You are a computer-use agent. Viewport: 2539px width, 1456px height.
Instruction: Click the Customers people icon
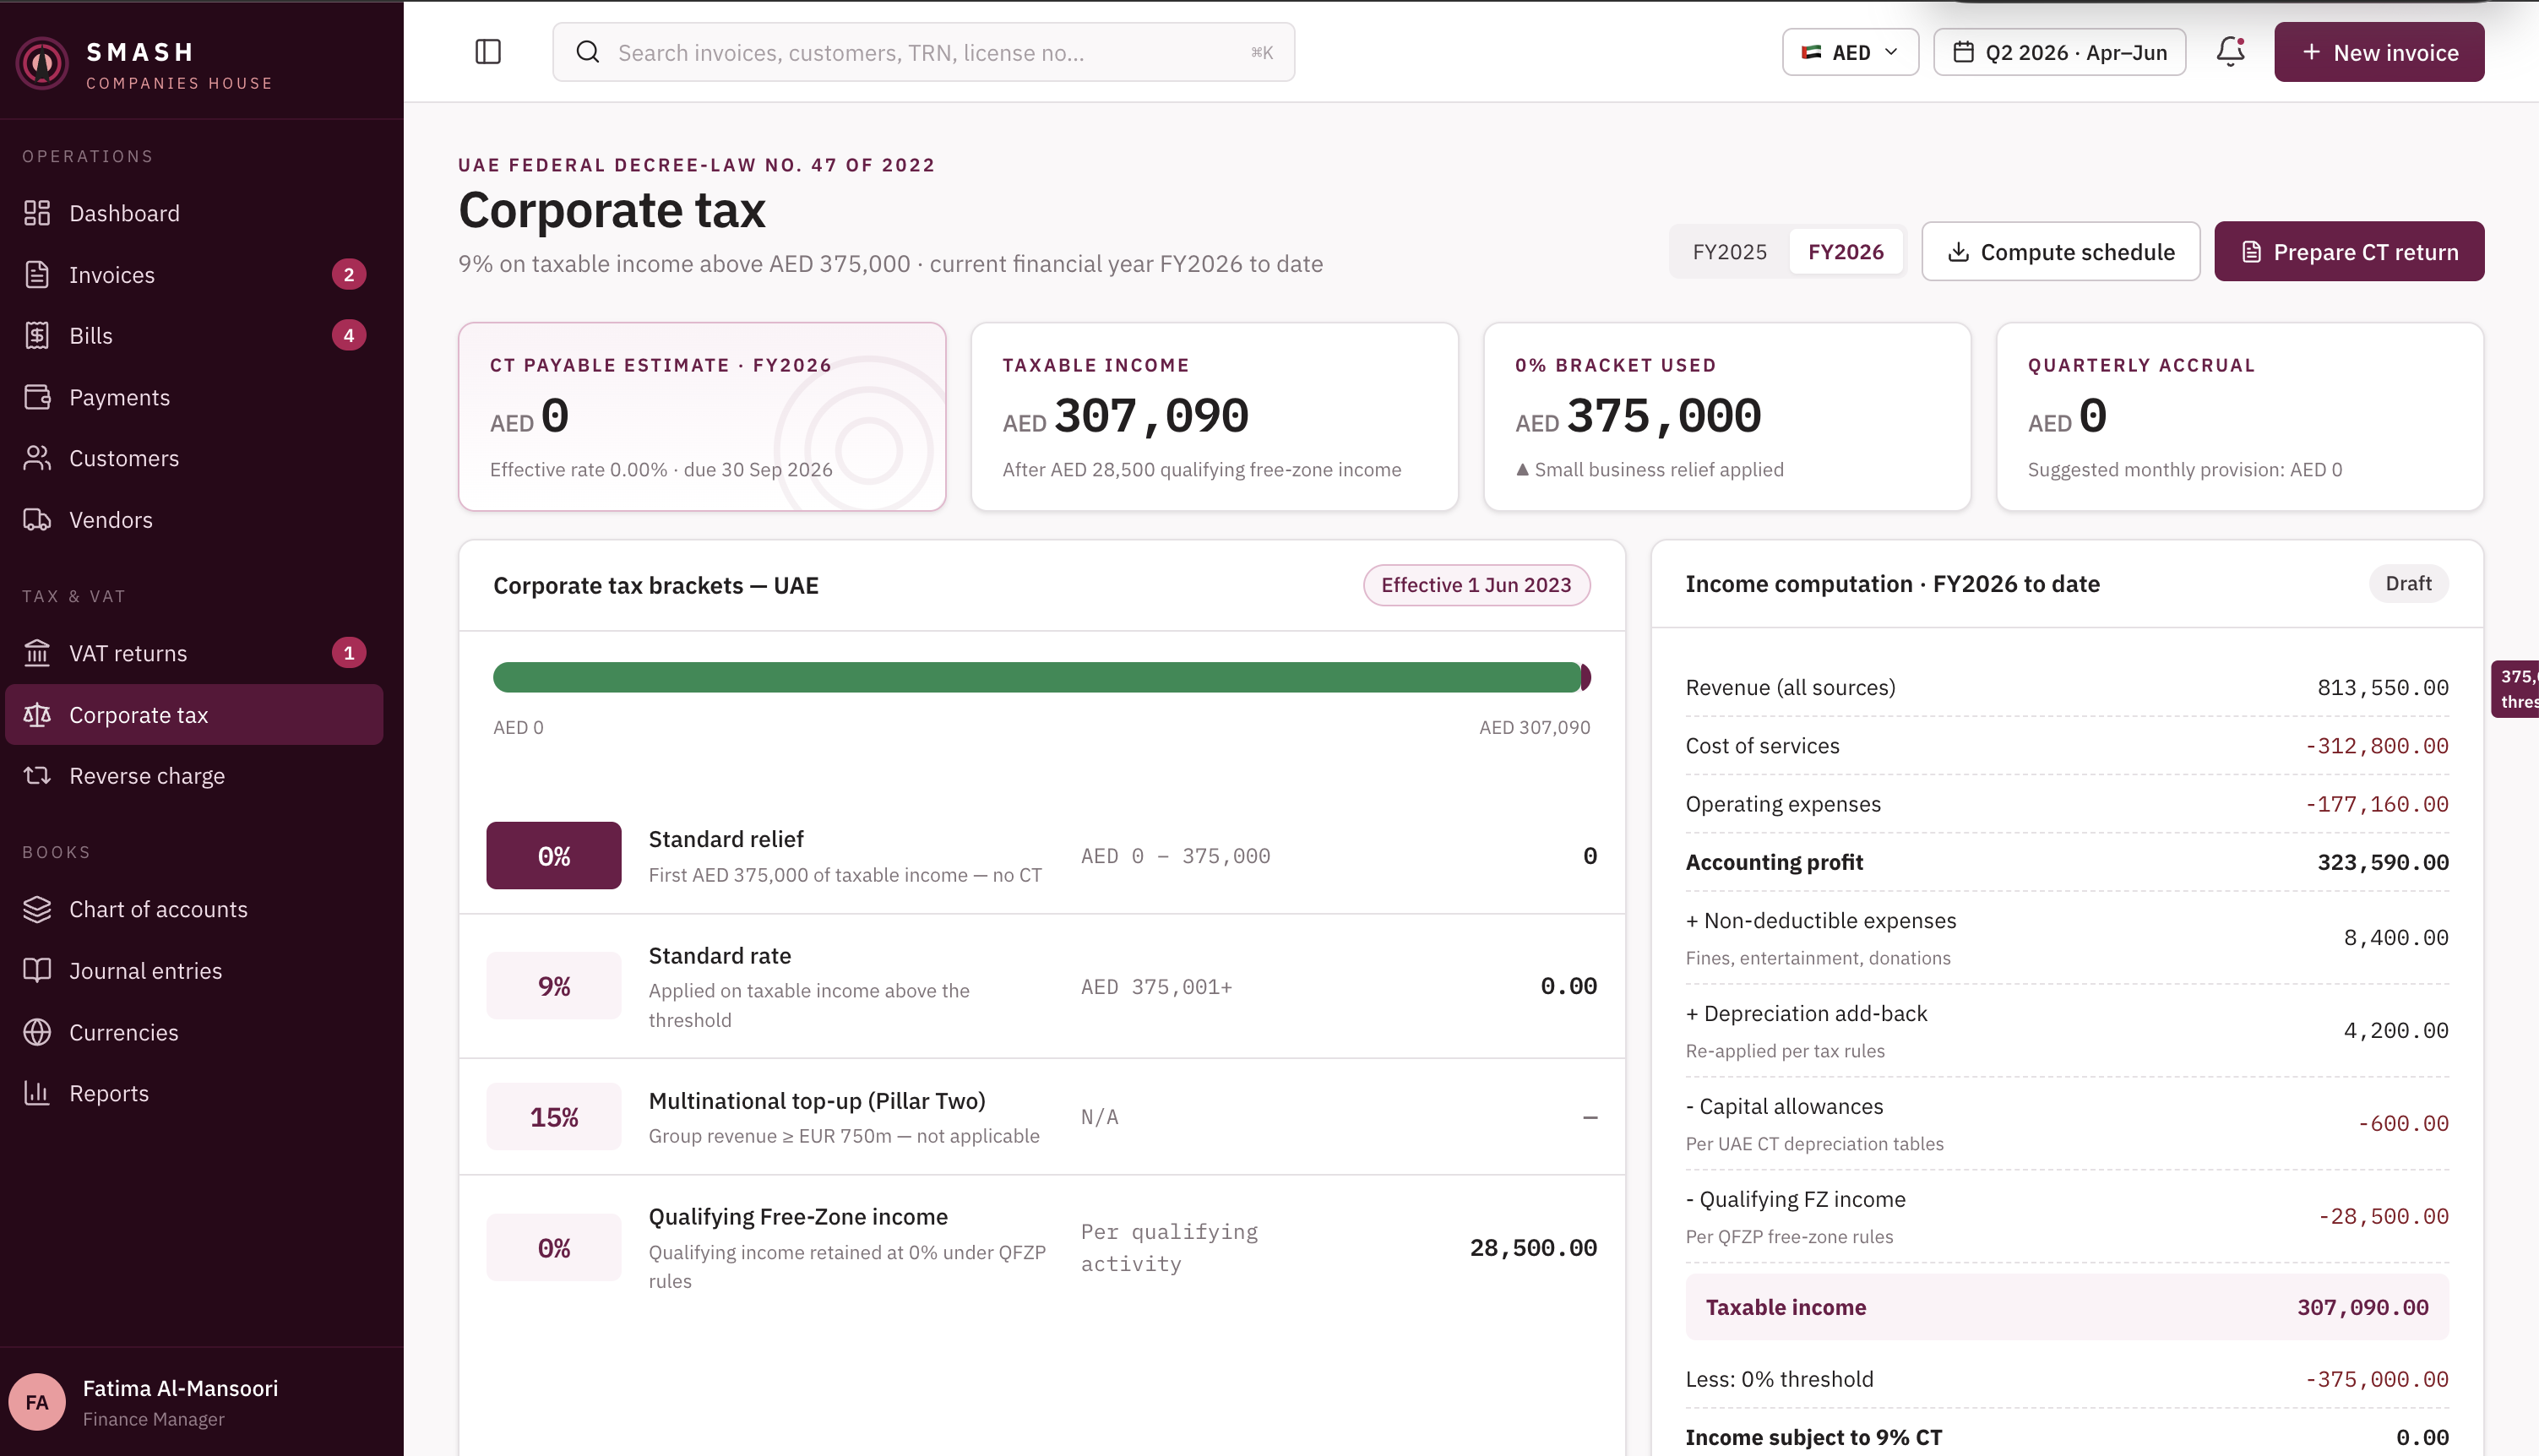pos(37,458)
